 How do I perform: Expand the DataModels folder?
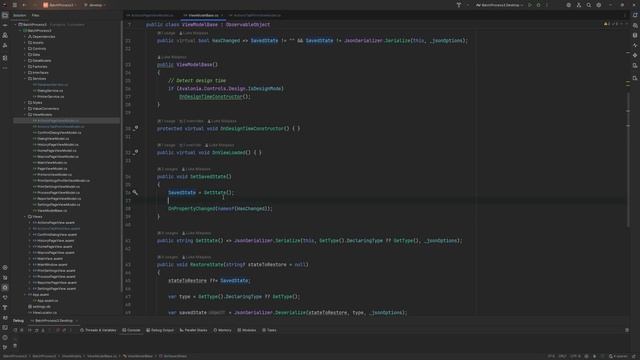coord(25,60)
